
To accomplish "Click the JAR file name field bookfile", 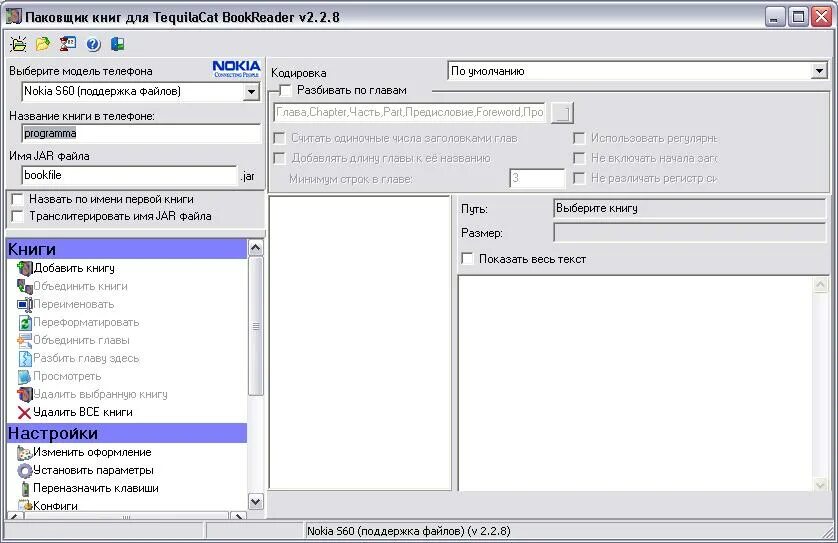I will tap(129, 175).
